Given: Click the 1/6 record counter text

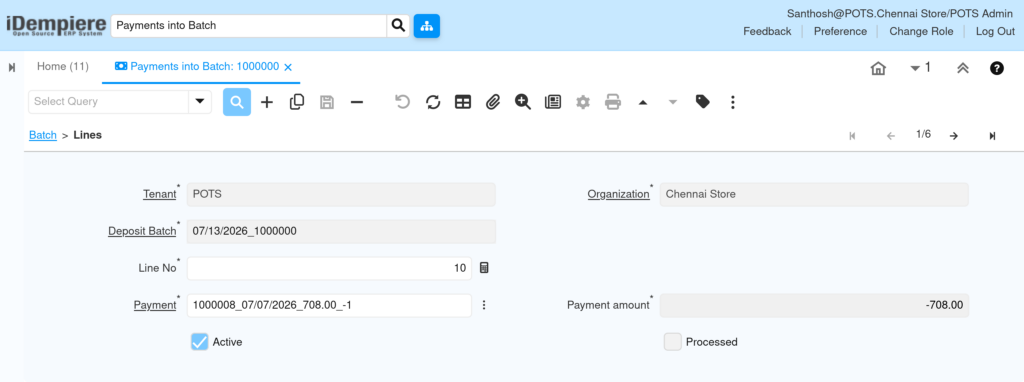Looking at the screenshot, I should [923, 135].
